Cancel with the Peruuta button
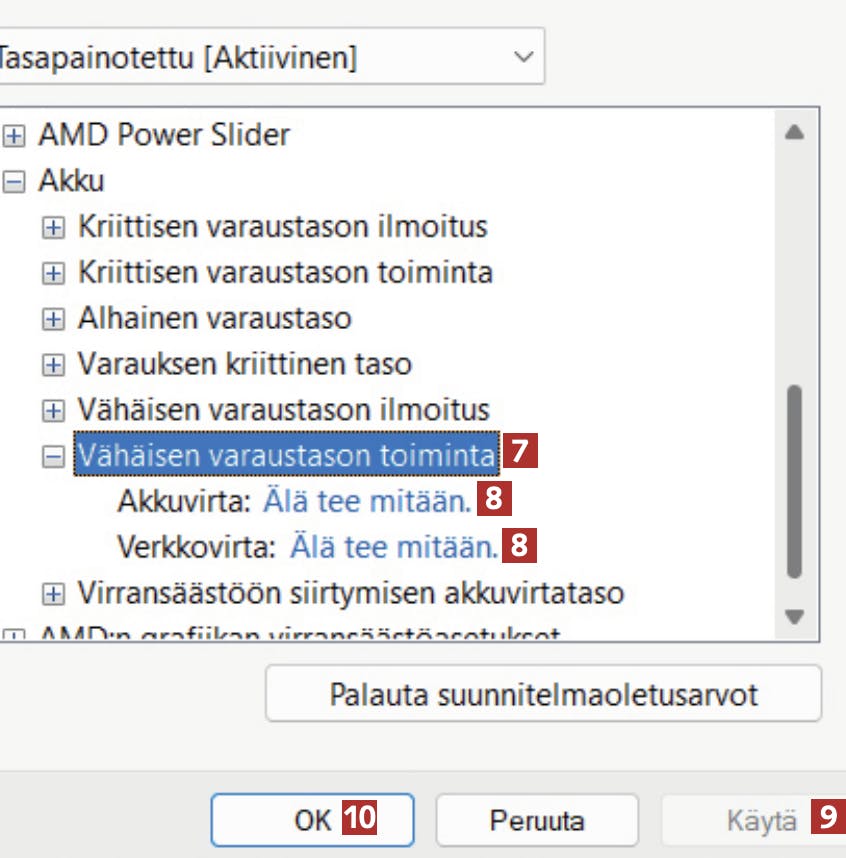Screen dimensions: 846x858 pyautogui.click(x=537, y=821)
